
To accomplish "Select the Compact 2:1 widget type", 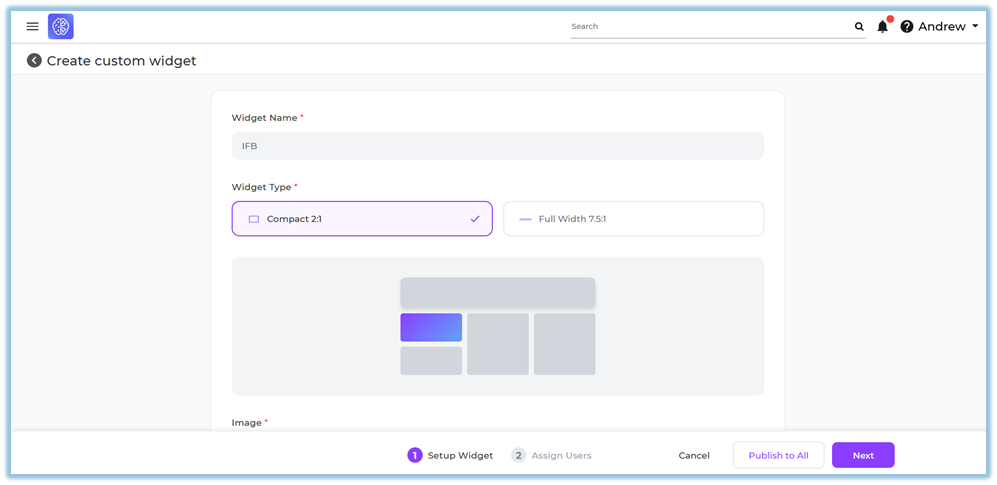I will pos(361,219).
